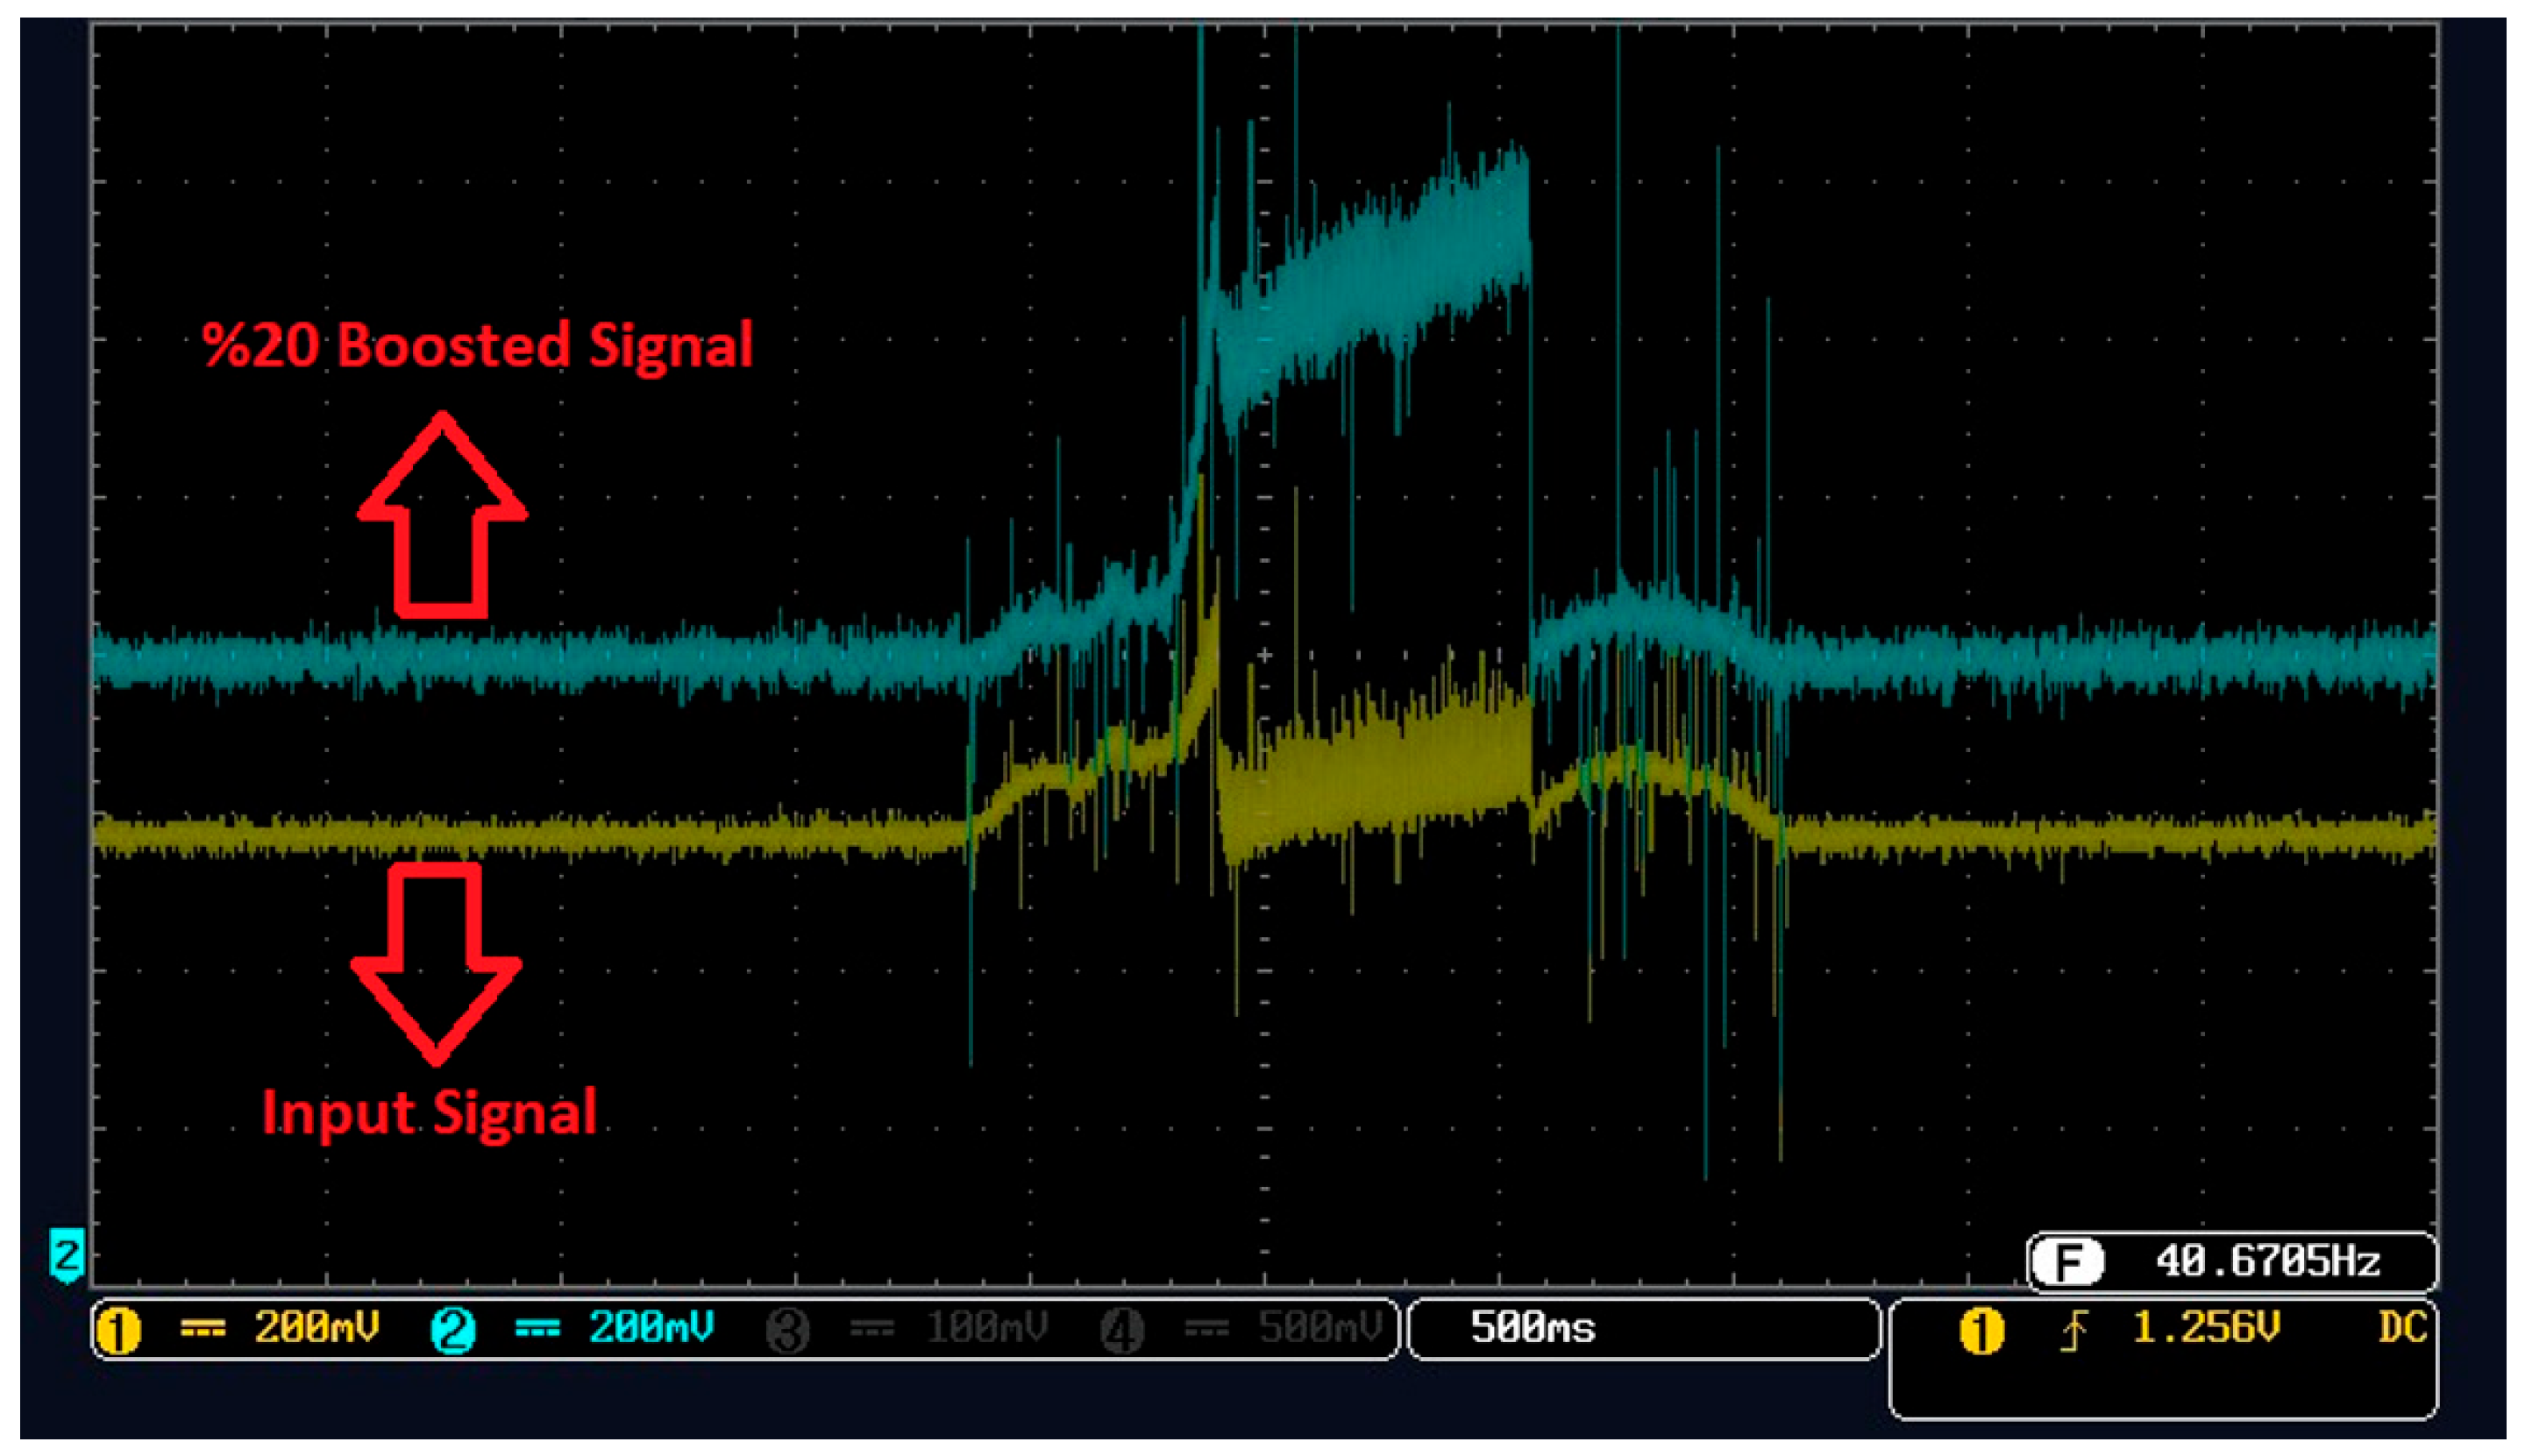Click the Input Signal red label
Image resolution: width=2525 pixels, height=1456 pixels.
(429, 1112)
